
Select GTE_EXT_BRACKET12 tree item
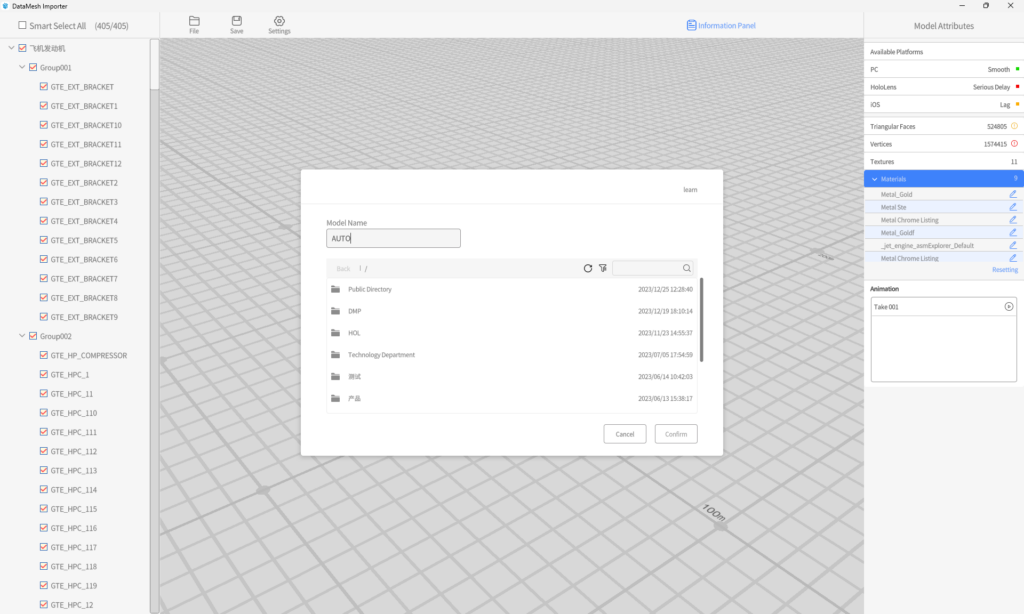coord(86,163)
